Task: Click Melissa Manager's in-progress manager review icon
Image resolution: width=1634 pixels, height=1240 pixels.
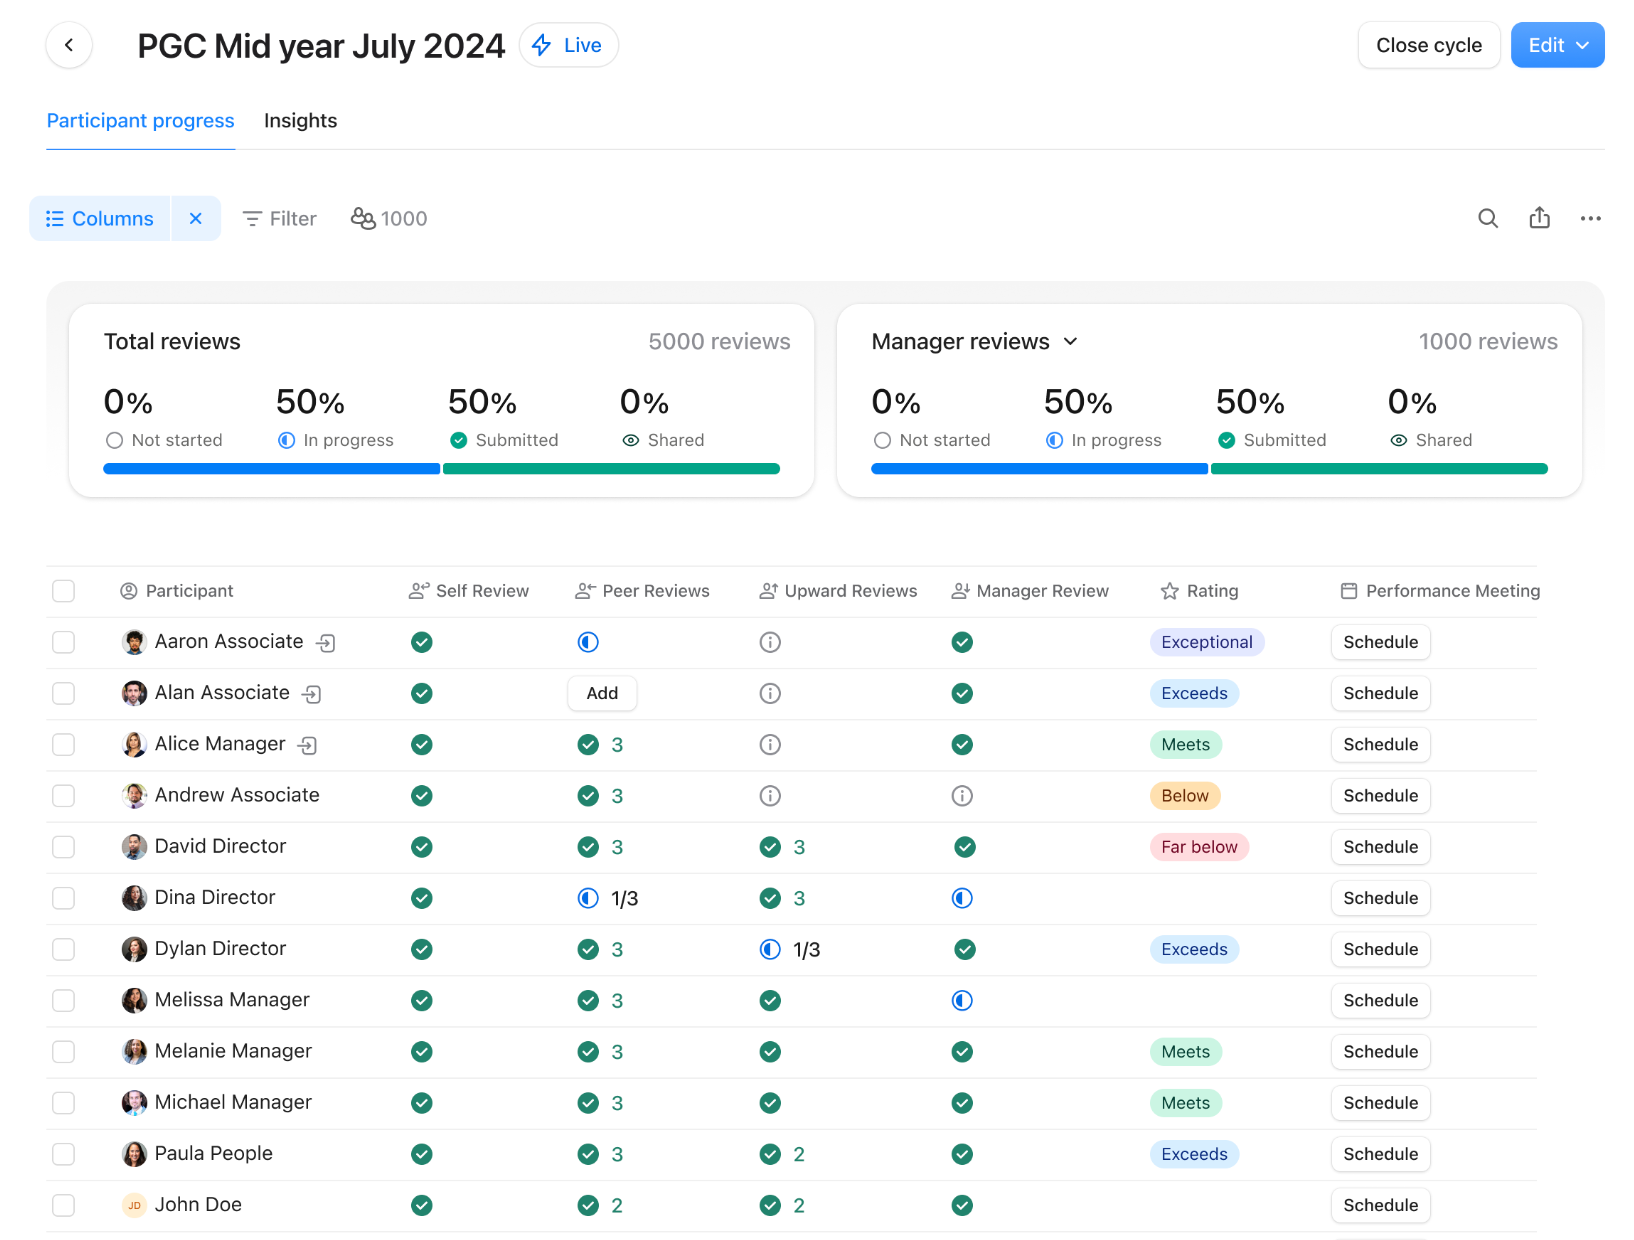Action: click(962, 1000)
